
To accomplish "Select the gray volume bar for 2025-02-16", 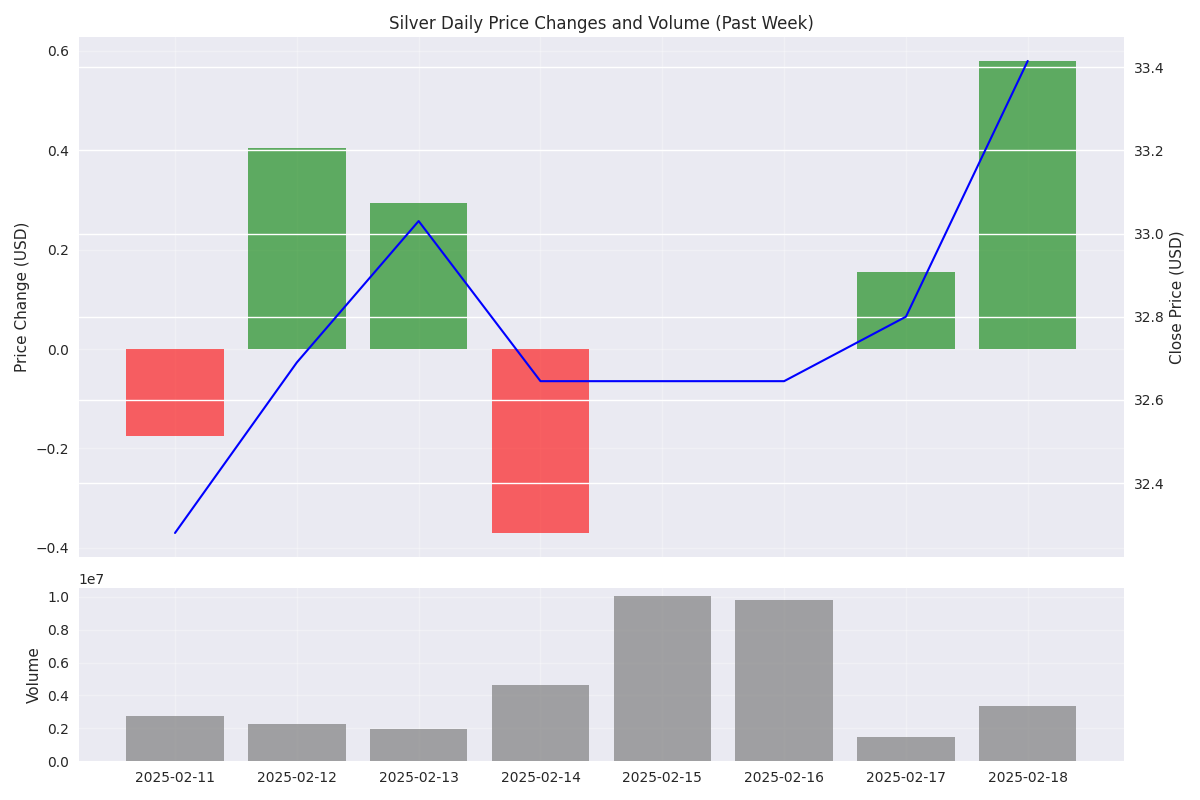I will coord(784,681).
